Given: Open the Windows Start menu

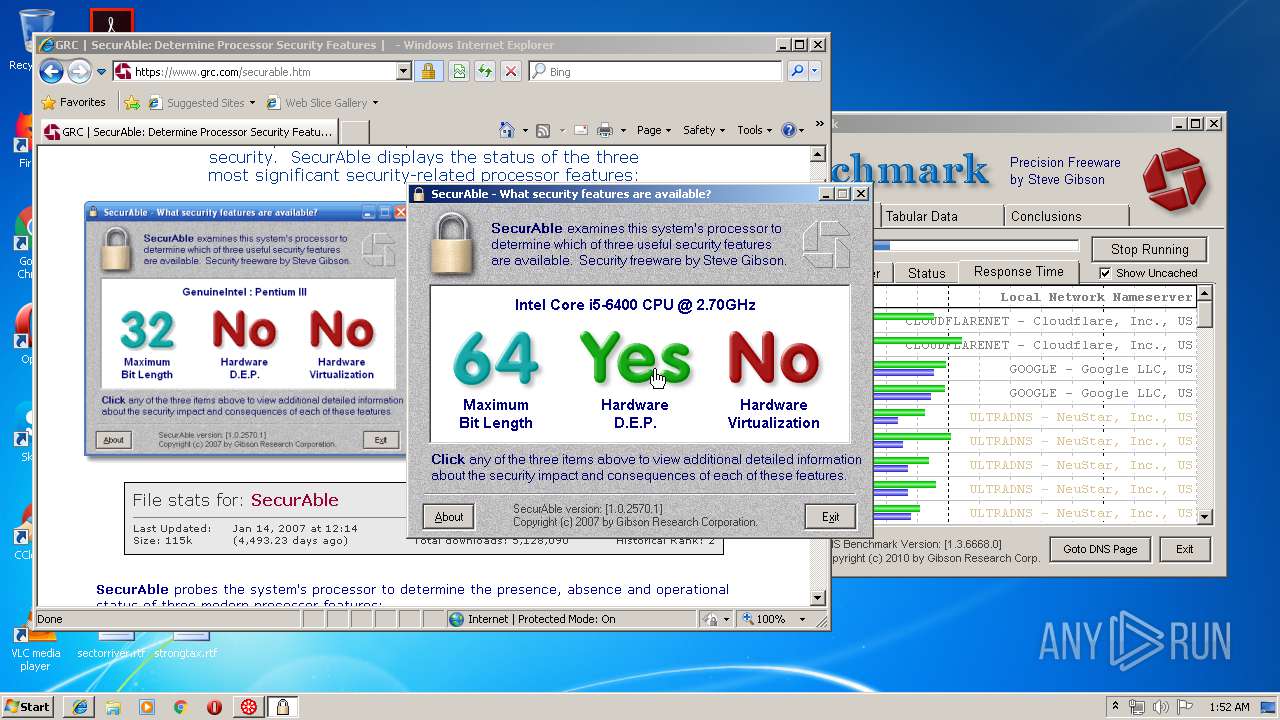Looking at the screenshot, I should [27, 707].
